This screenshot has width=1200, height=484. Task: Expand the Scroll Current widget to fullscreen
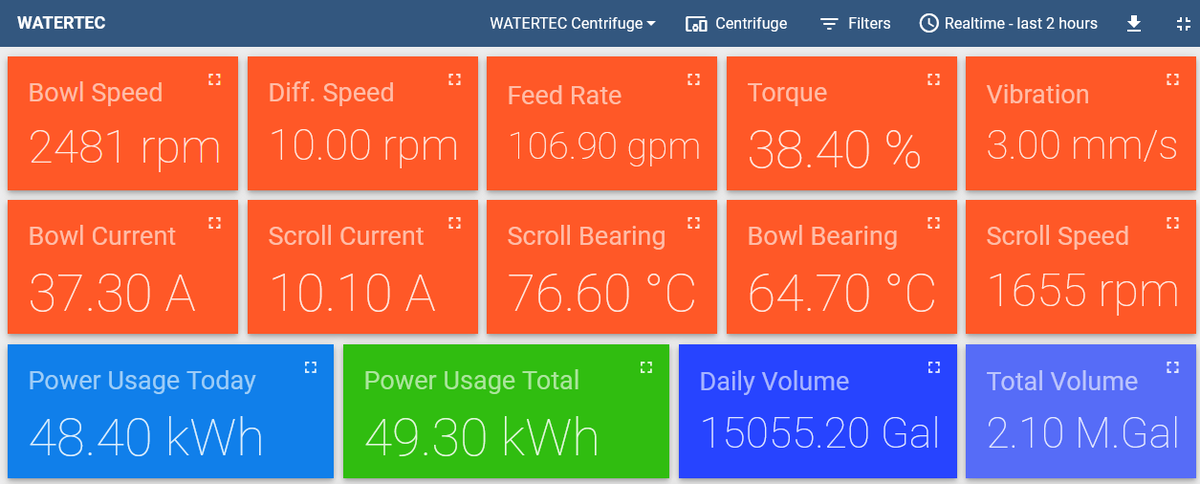(454, 222)
